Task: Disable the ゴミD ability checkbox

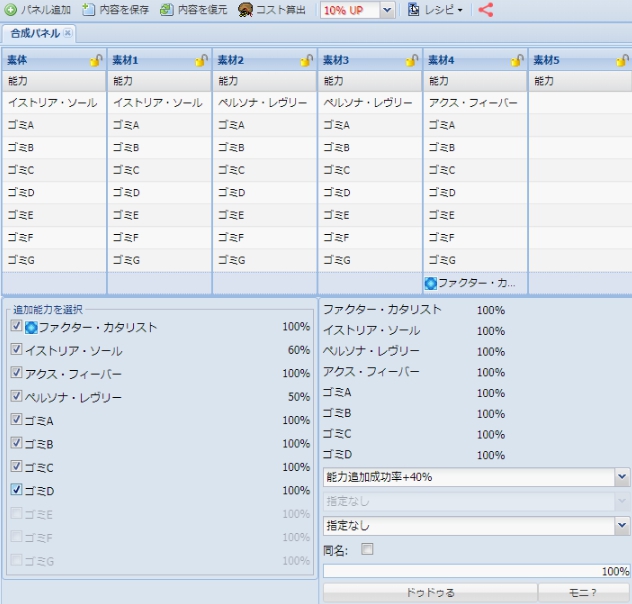Action: (16, 490)
